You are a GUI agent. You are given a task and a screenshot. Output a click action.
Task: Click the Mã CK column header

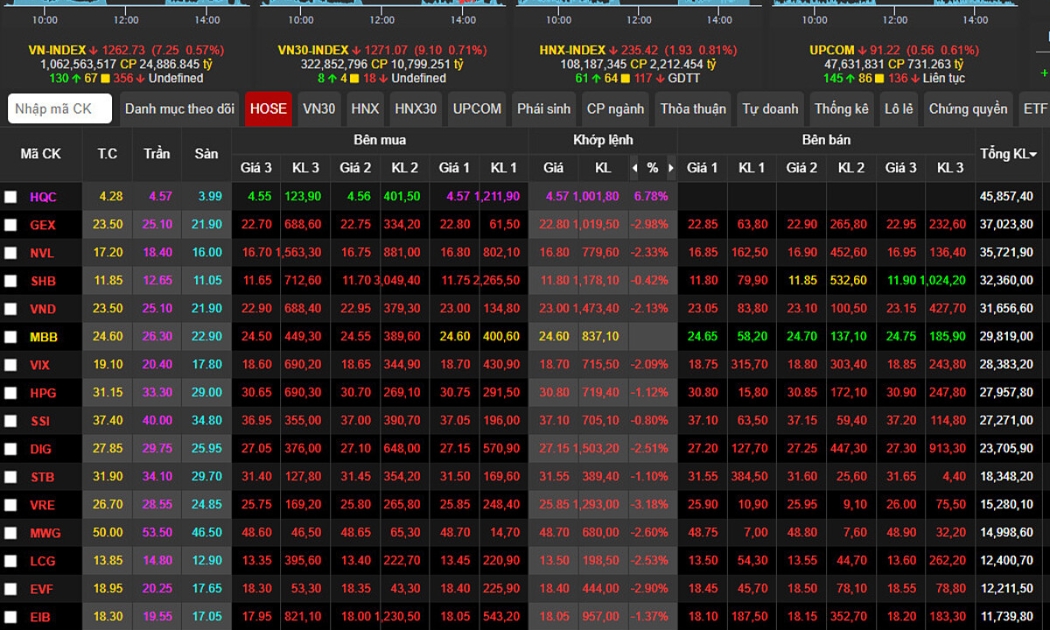(x=41, y=154)
